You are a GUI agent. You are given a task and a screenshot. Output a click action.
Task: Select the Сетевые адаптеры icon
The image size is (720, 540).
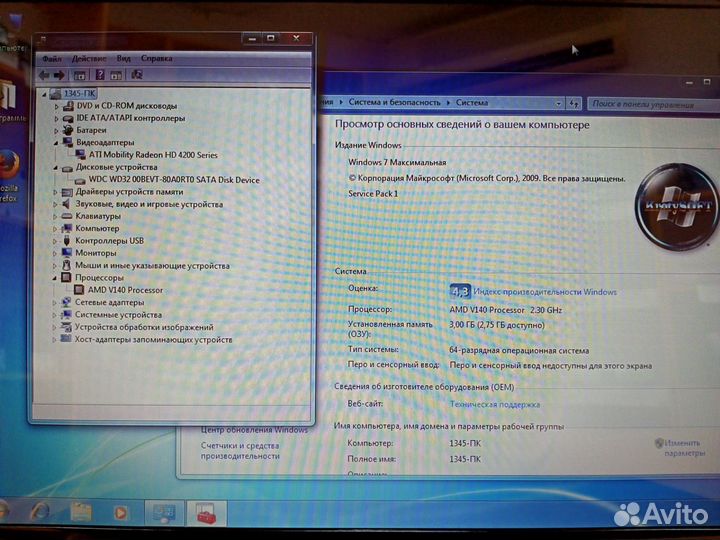(66, 302)
